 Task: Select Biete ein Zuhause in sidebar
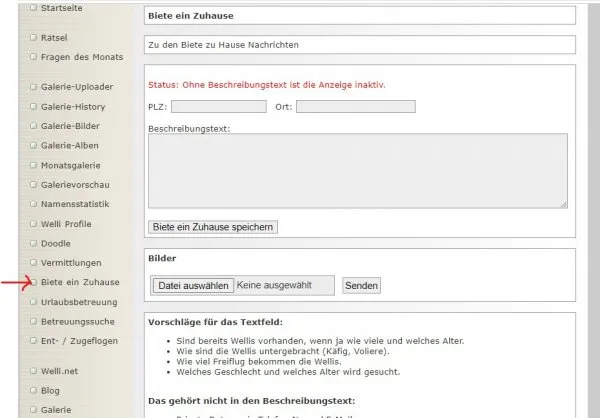pyautogui.click(x=80, y=282)
